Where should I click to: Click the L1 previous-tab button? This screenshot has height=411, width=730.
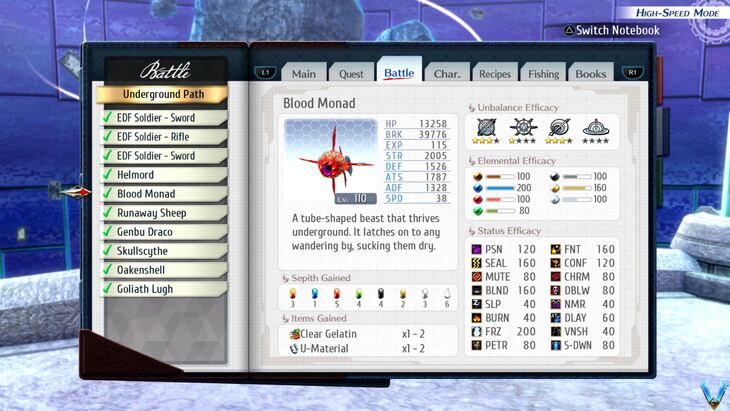[x=265, y=73]
